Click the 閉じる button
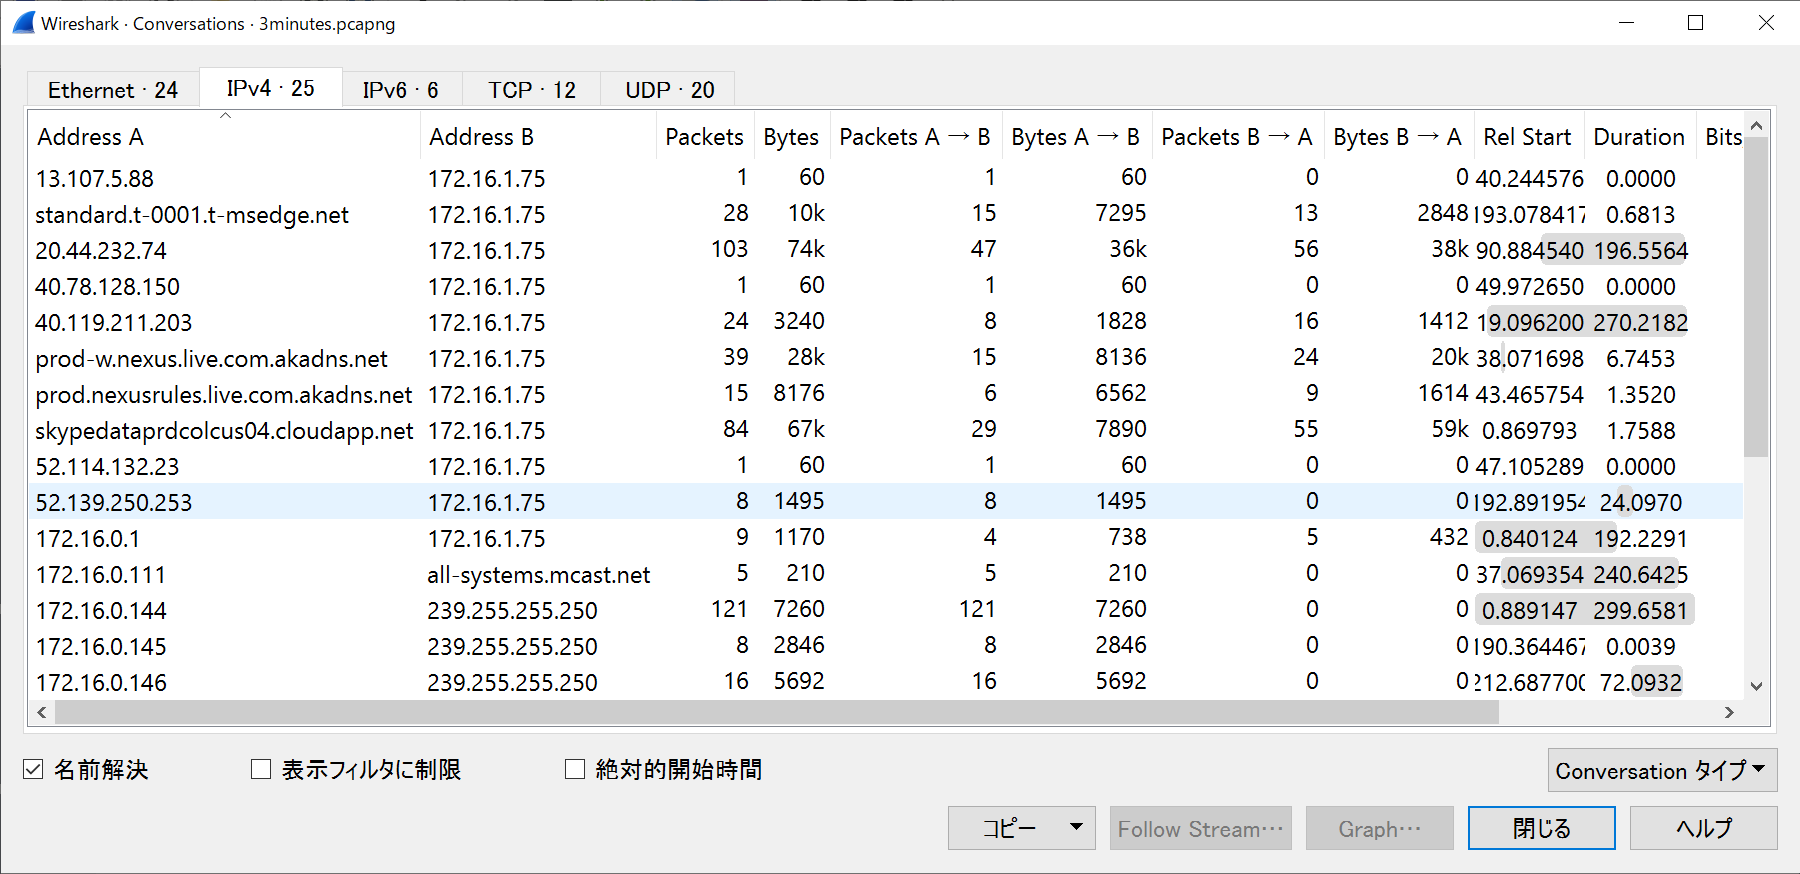Viewport: 1800px width, 874px height. pos(1542,828)
